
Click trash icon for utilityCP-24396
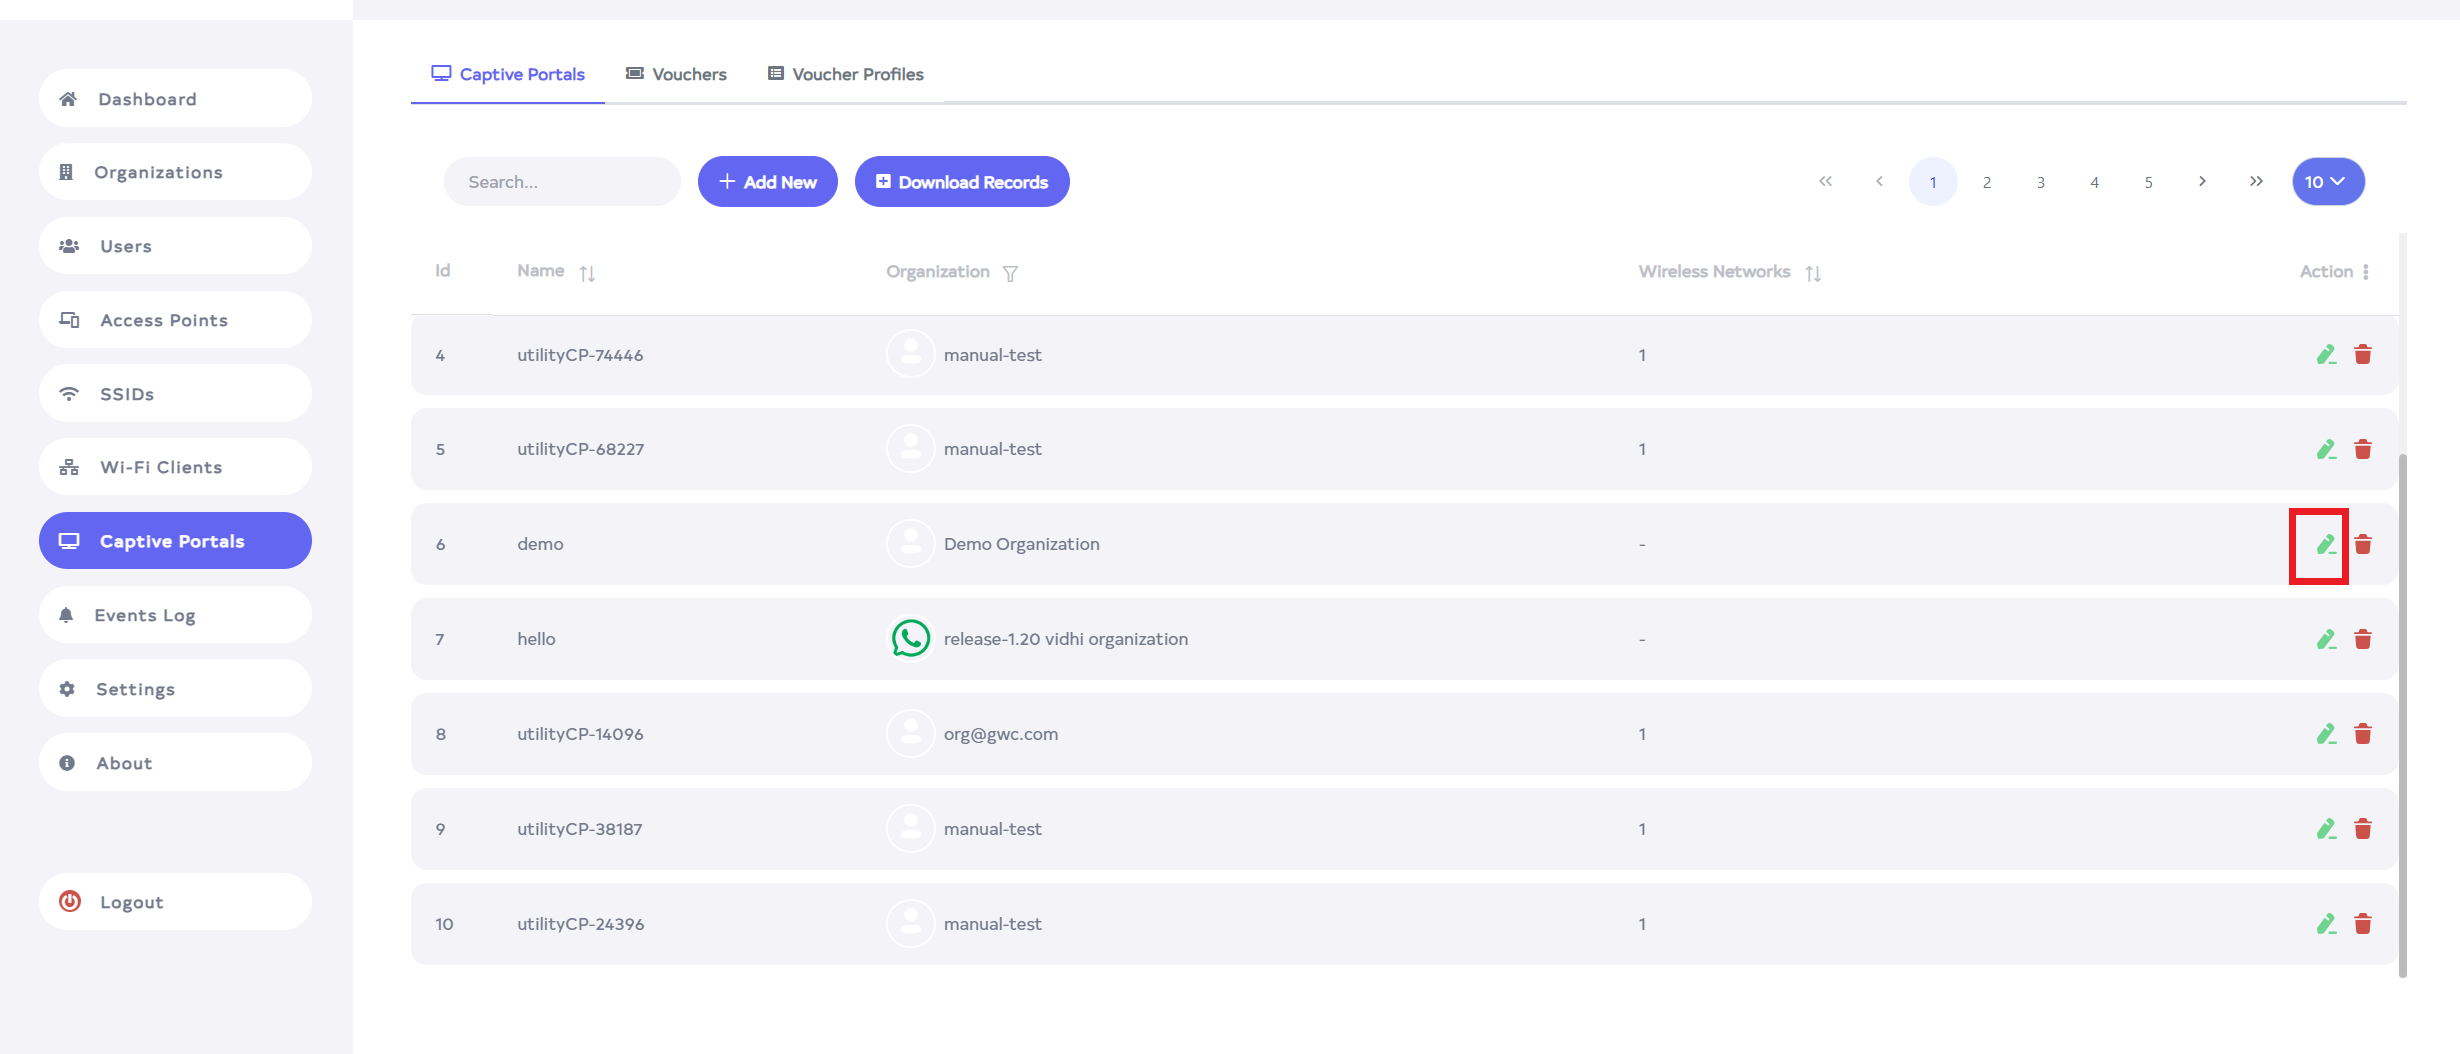coord(2363,924)
